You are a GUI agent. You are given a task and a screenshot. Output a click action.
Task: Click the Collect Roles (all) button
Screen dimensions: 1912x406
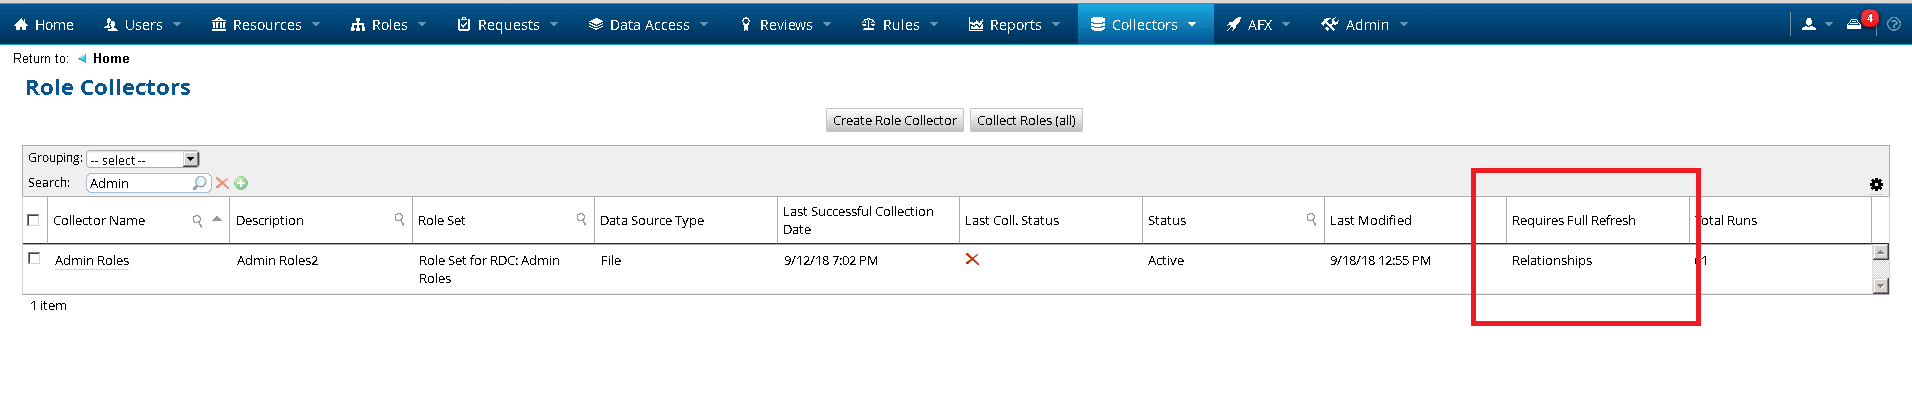(x=1026, y=120)
